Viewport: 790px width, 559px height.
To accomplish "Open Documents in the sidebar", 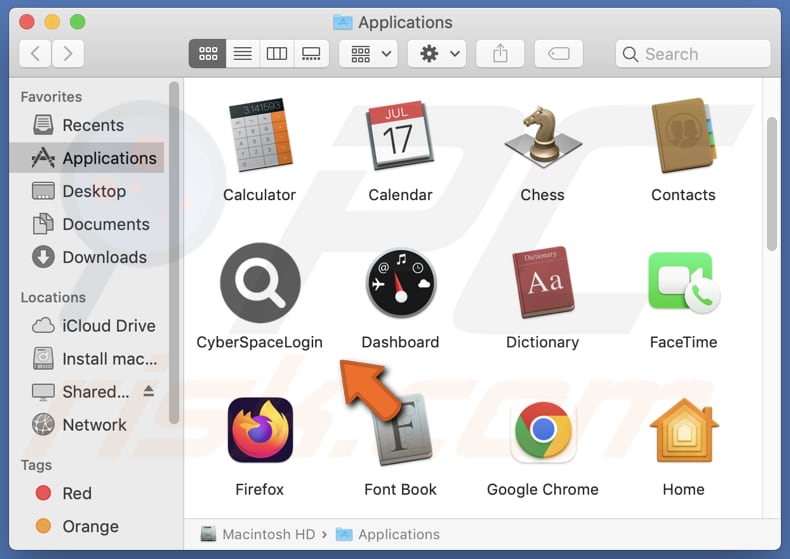I will coord(87,224).
